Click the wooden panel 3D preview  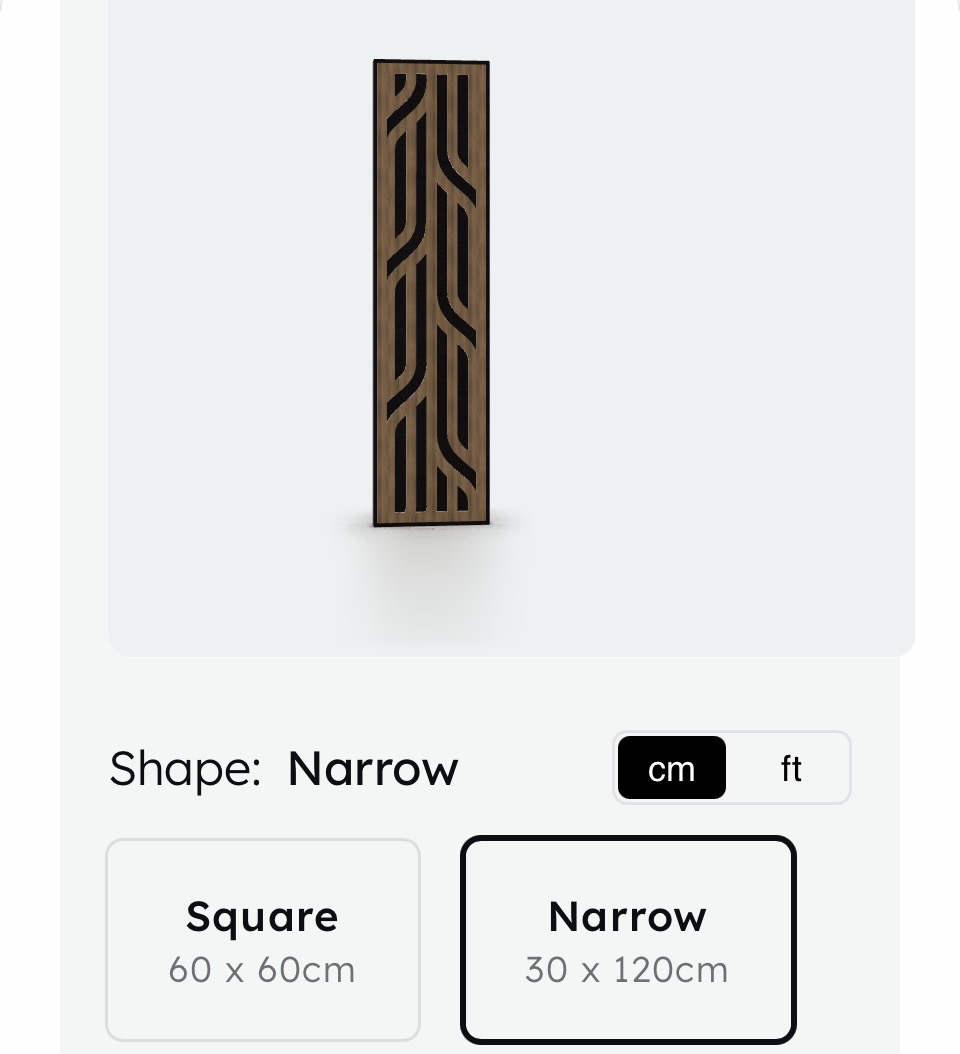pos(431,293)
